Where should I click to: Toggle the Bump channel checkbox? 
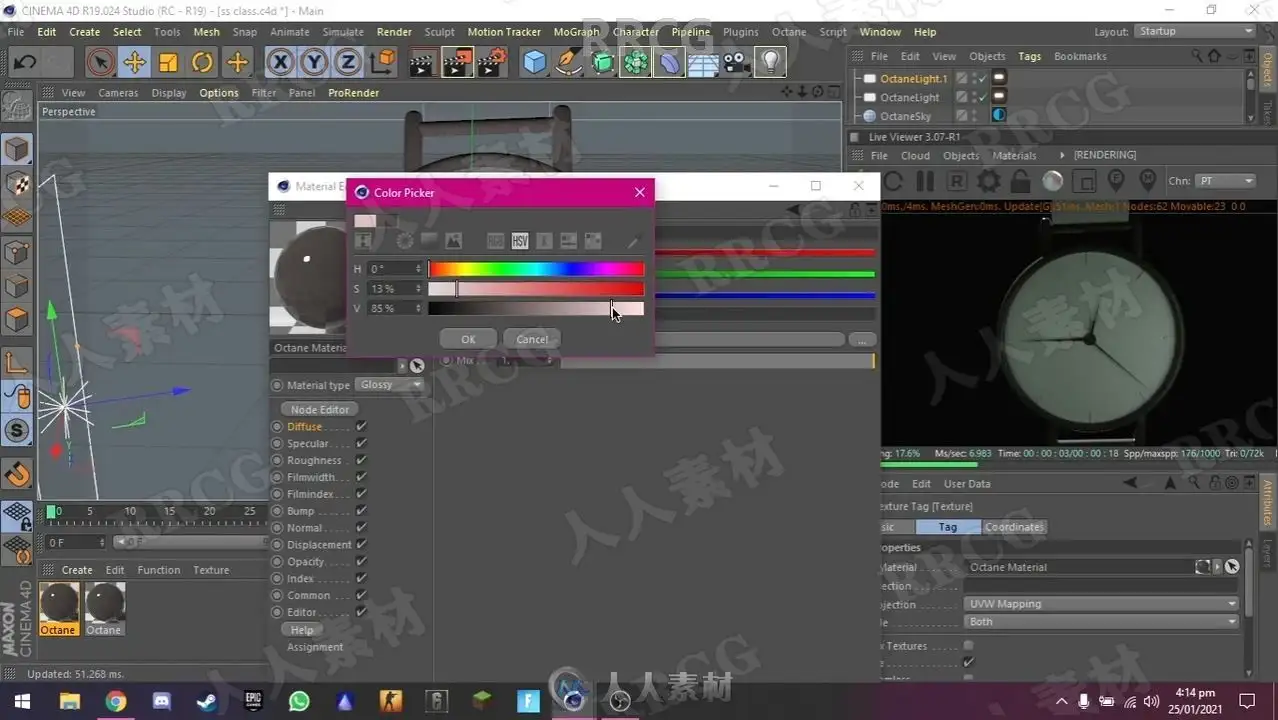tap(361, 511)
